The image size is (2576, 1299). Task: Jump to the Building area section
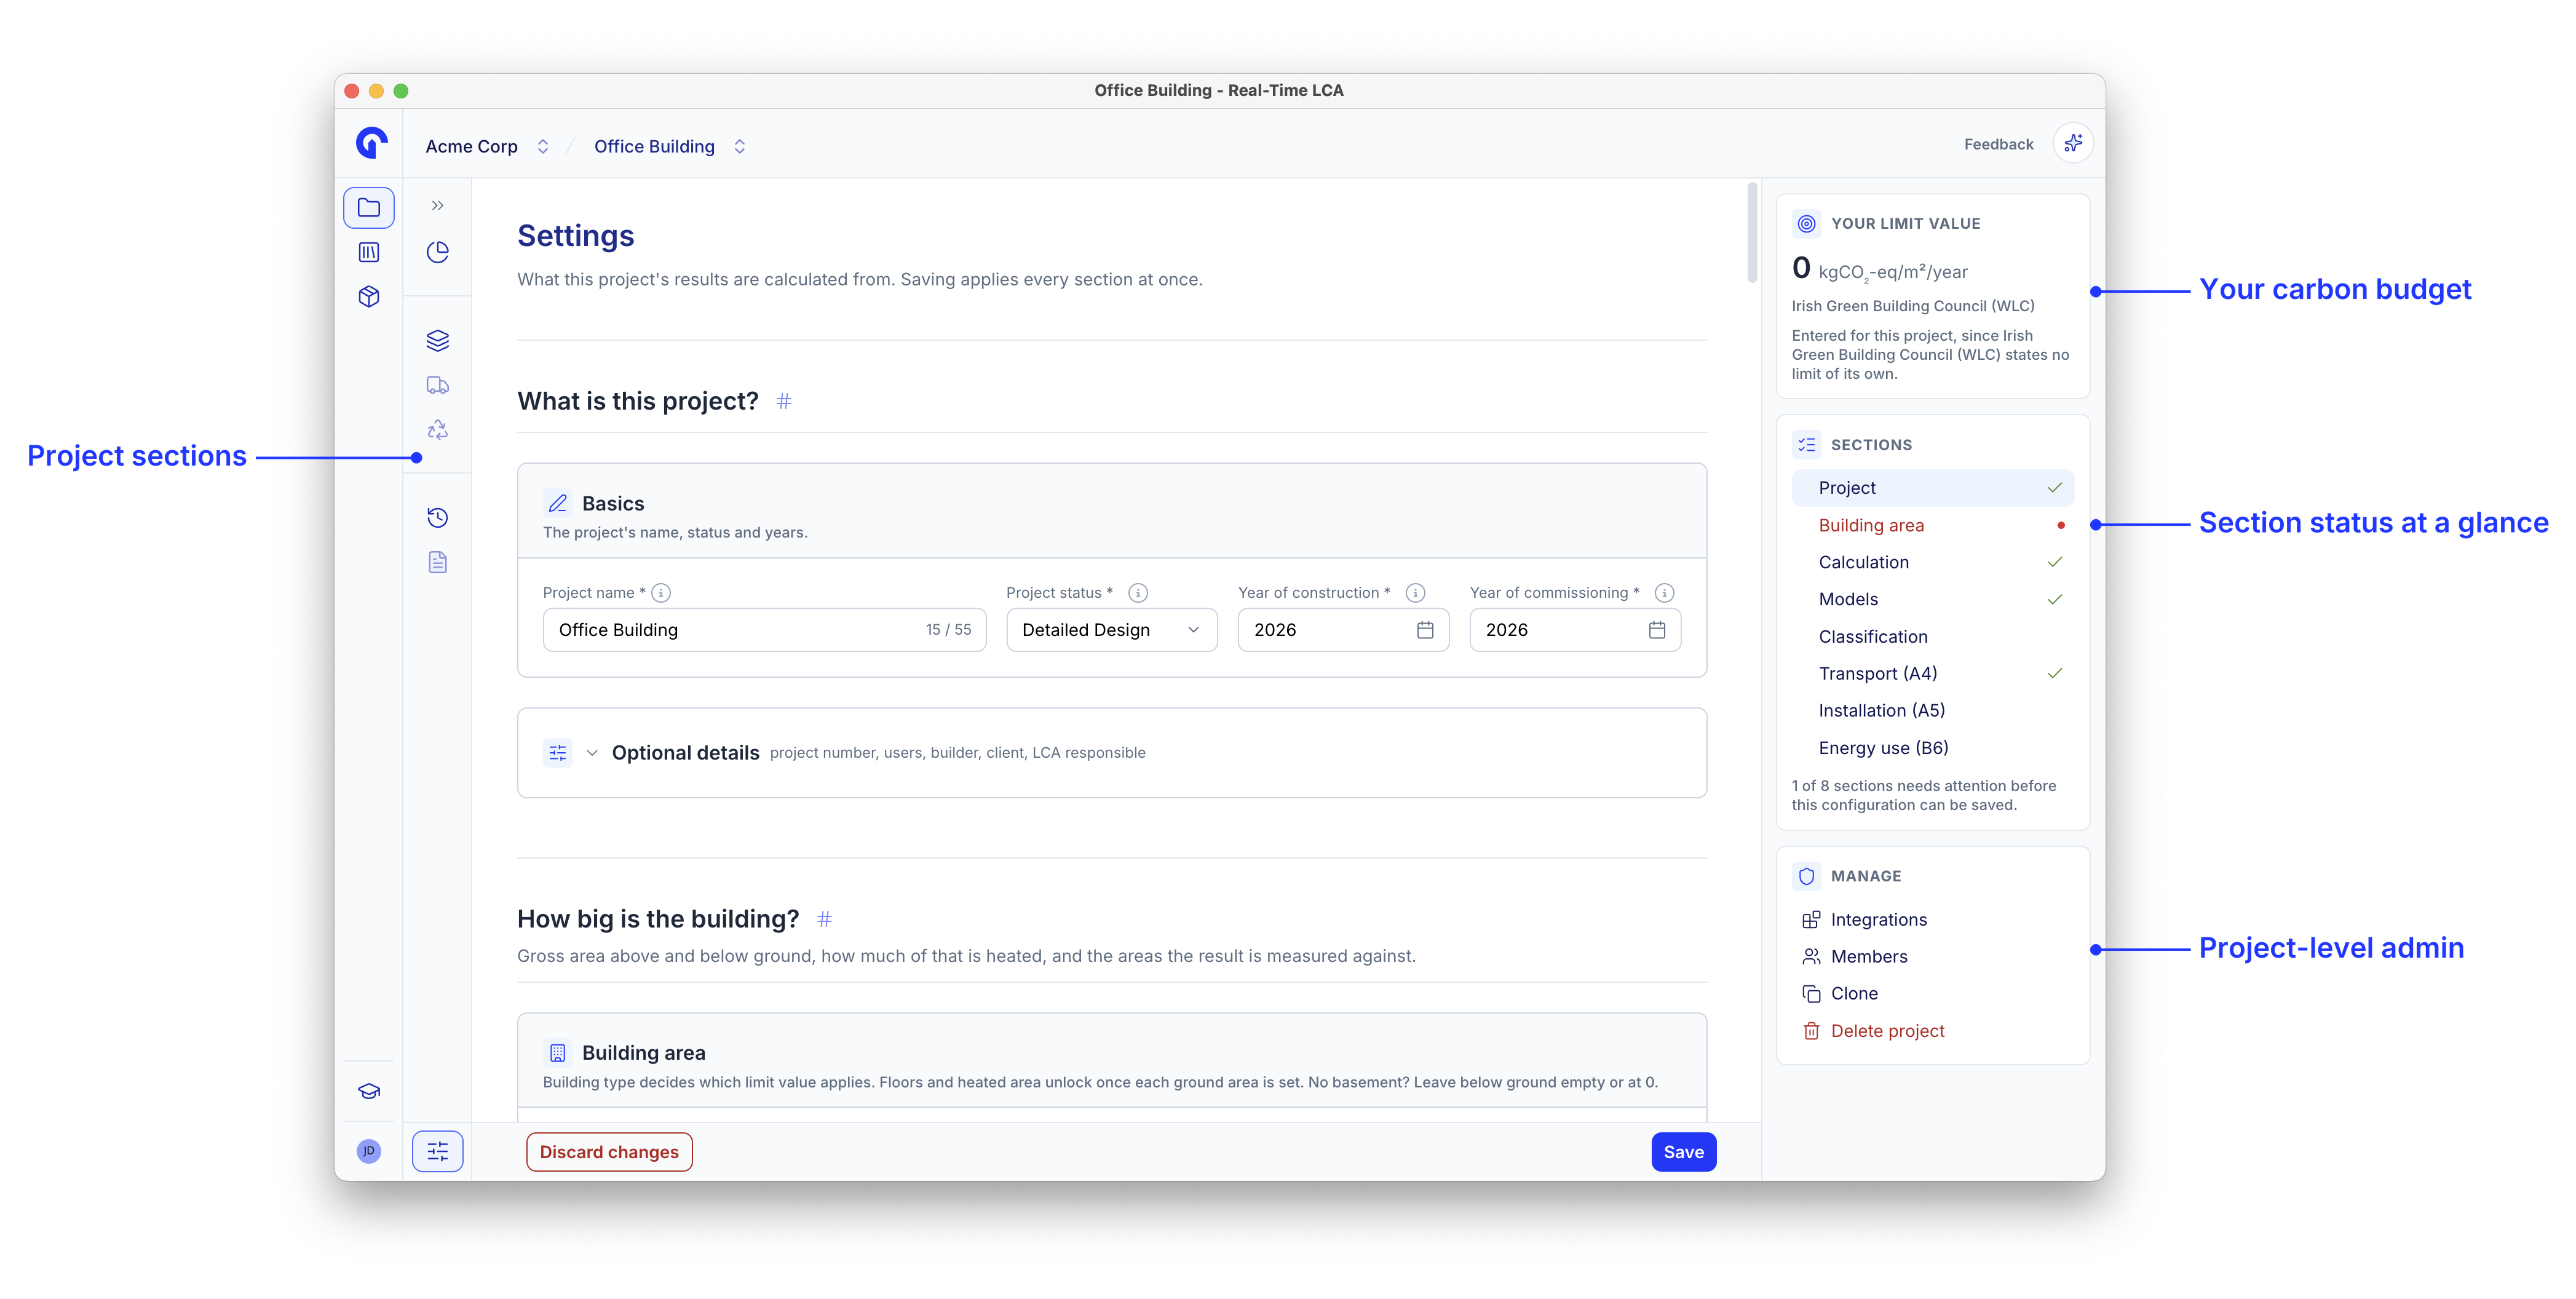tap(1932, 525)
